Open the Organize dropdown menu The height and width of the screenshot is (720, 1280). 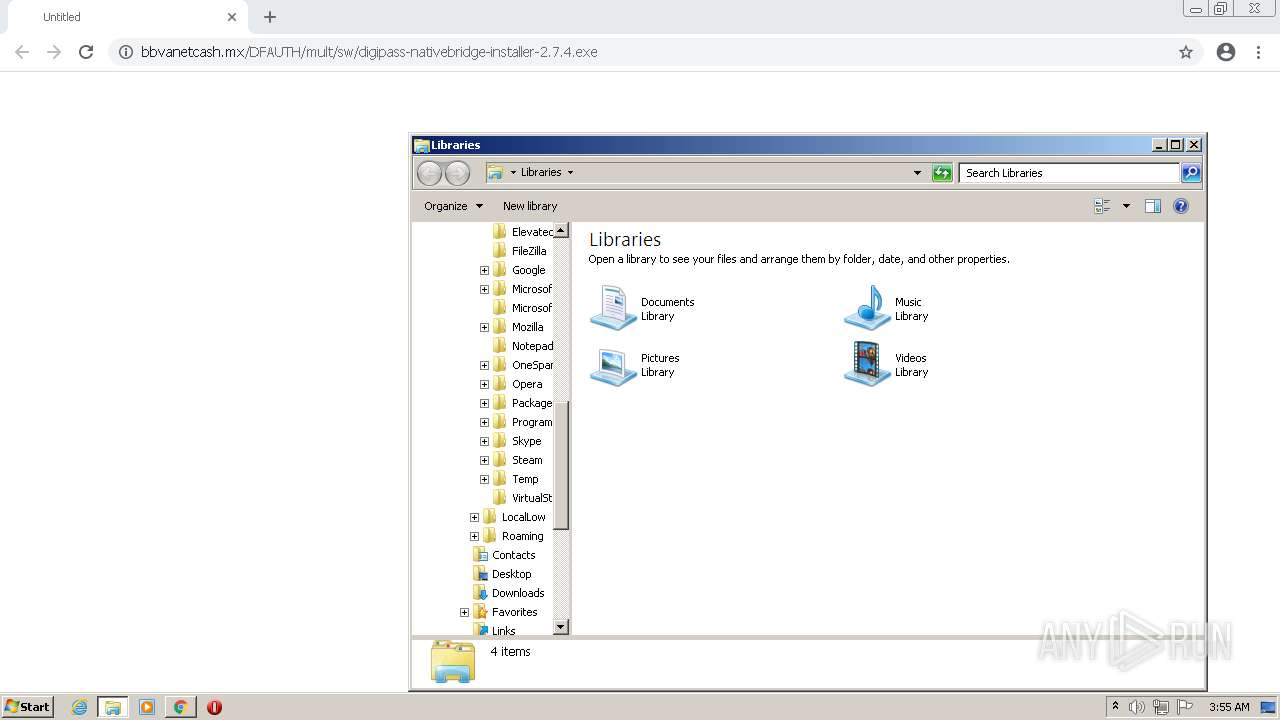pos(453,206)
